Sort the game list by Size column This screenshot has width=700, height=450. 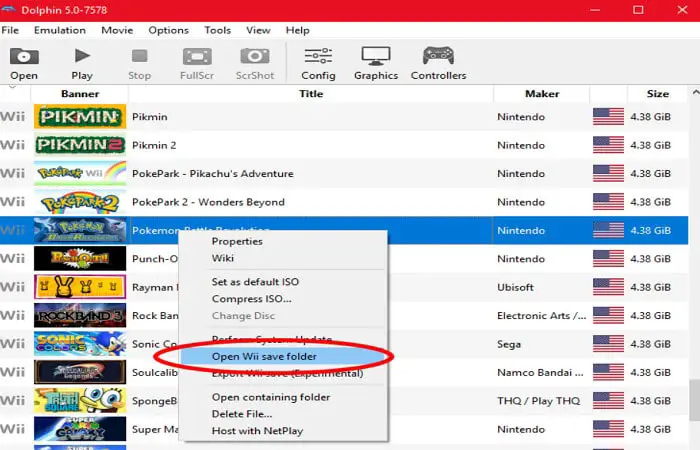658,94
